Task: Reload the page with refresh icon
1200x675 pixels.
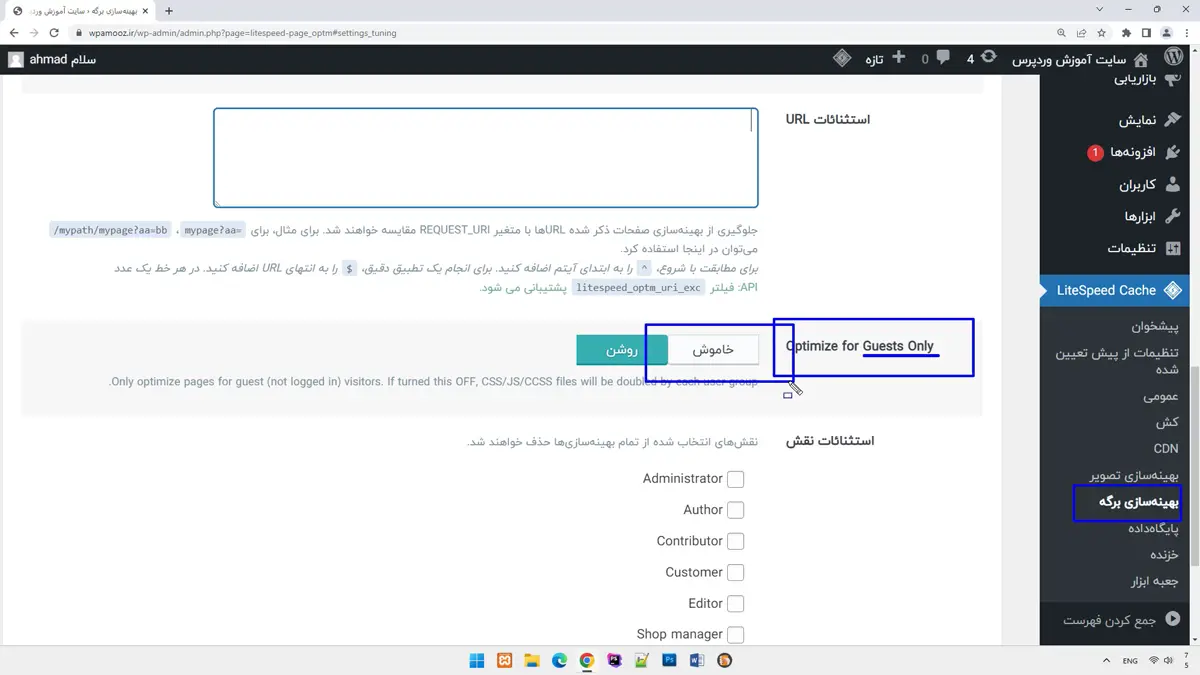Action: [55, 32]
